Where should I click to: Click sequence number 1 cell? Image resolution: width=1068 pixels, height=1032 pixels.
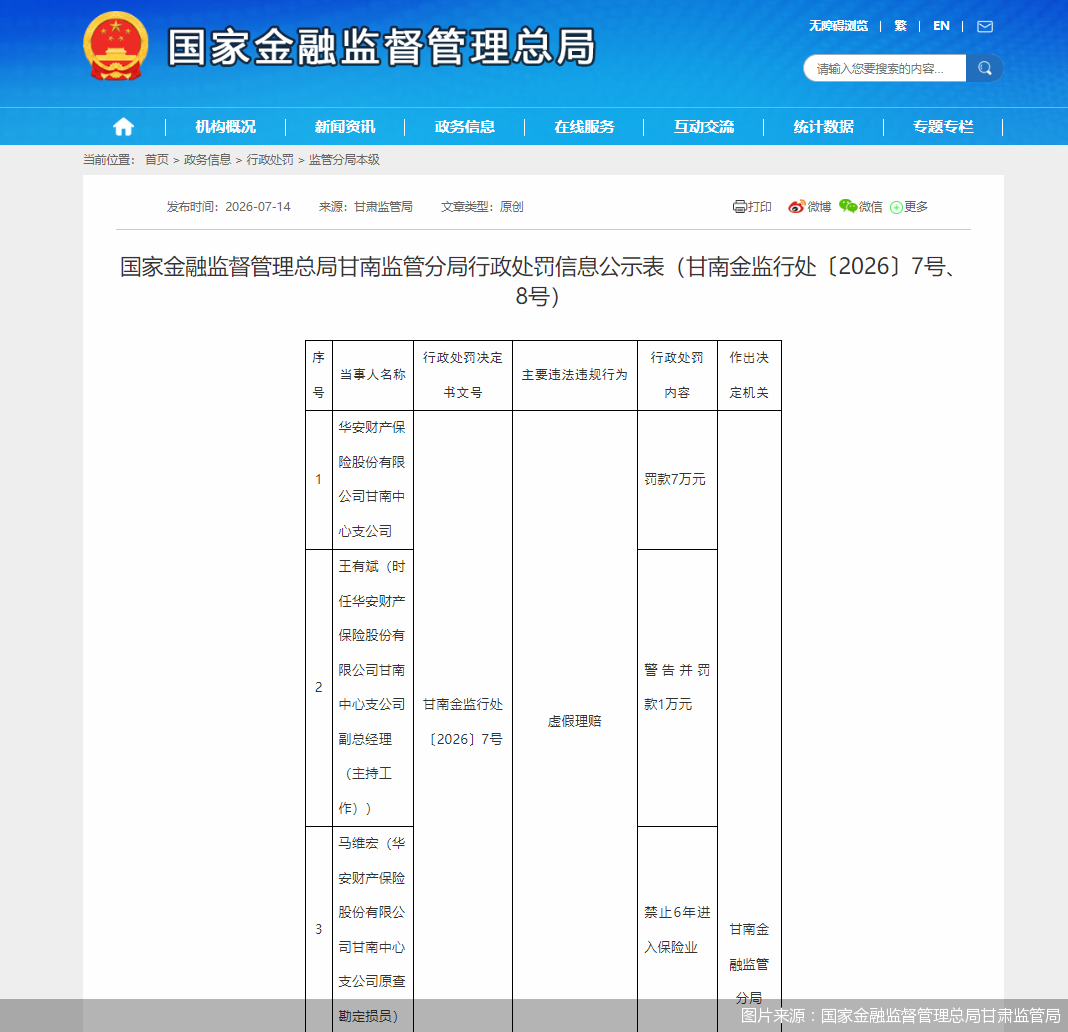318,480
